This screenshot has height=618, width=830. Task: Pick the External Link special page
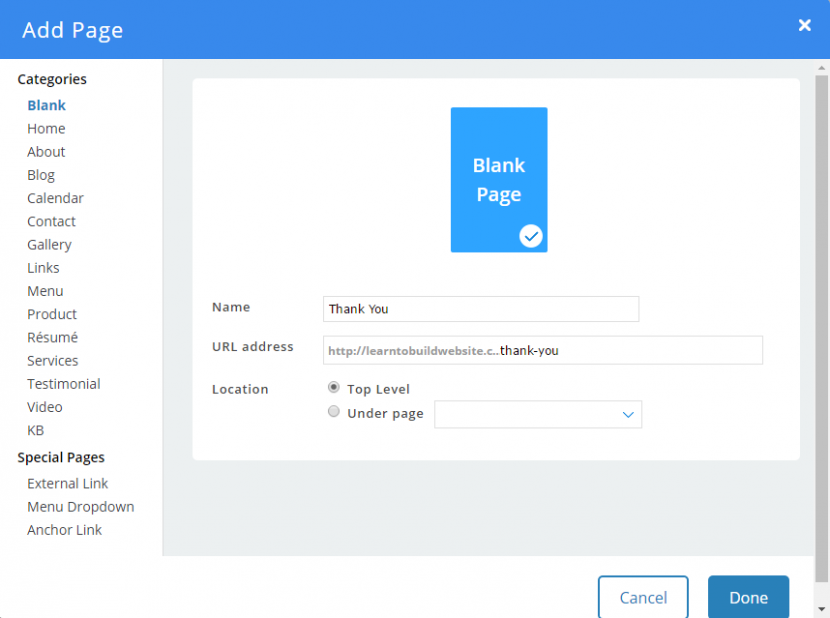tap(68, 484)
